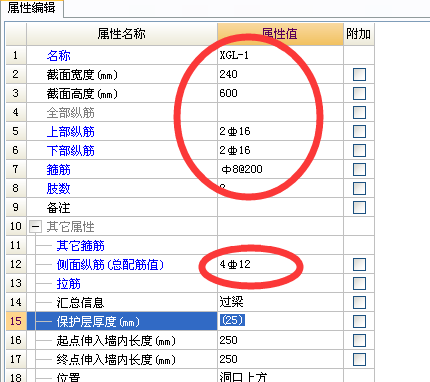Edit the 截面高度 value 600
The width and height of the screenshot is (430, 382).
tap(280, 93)
